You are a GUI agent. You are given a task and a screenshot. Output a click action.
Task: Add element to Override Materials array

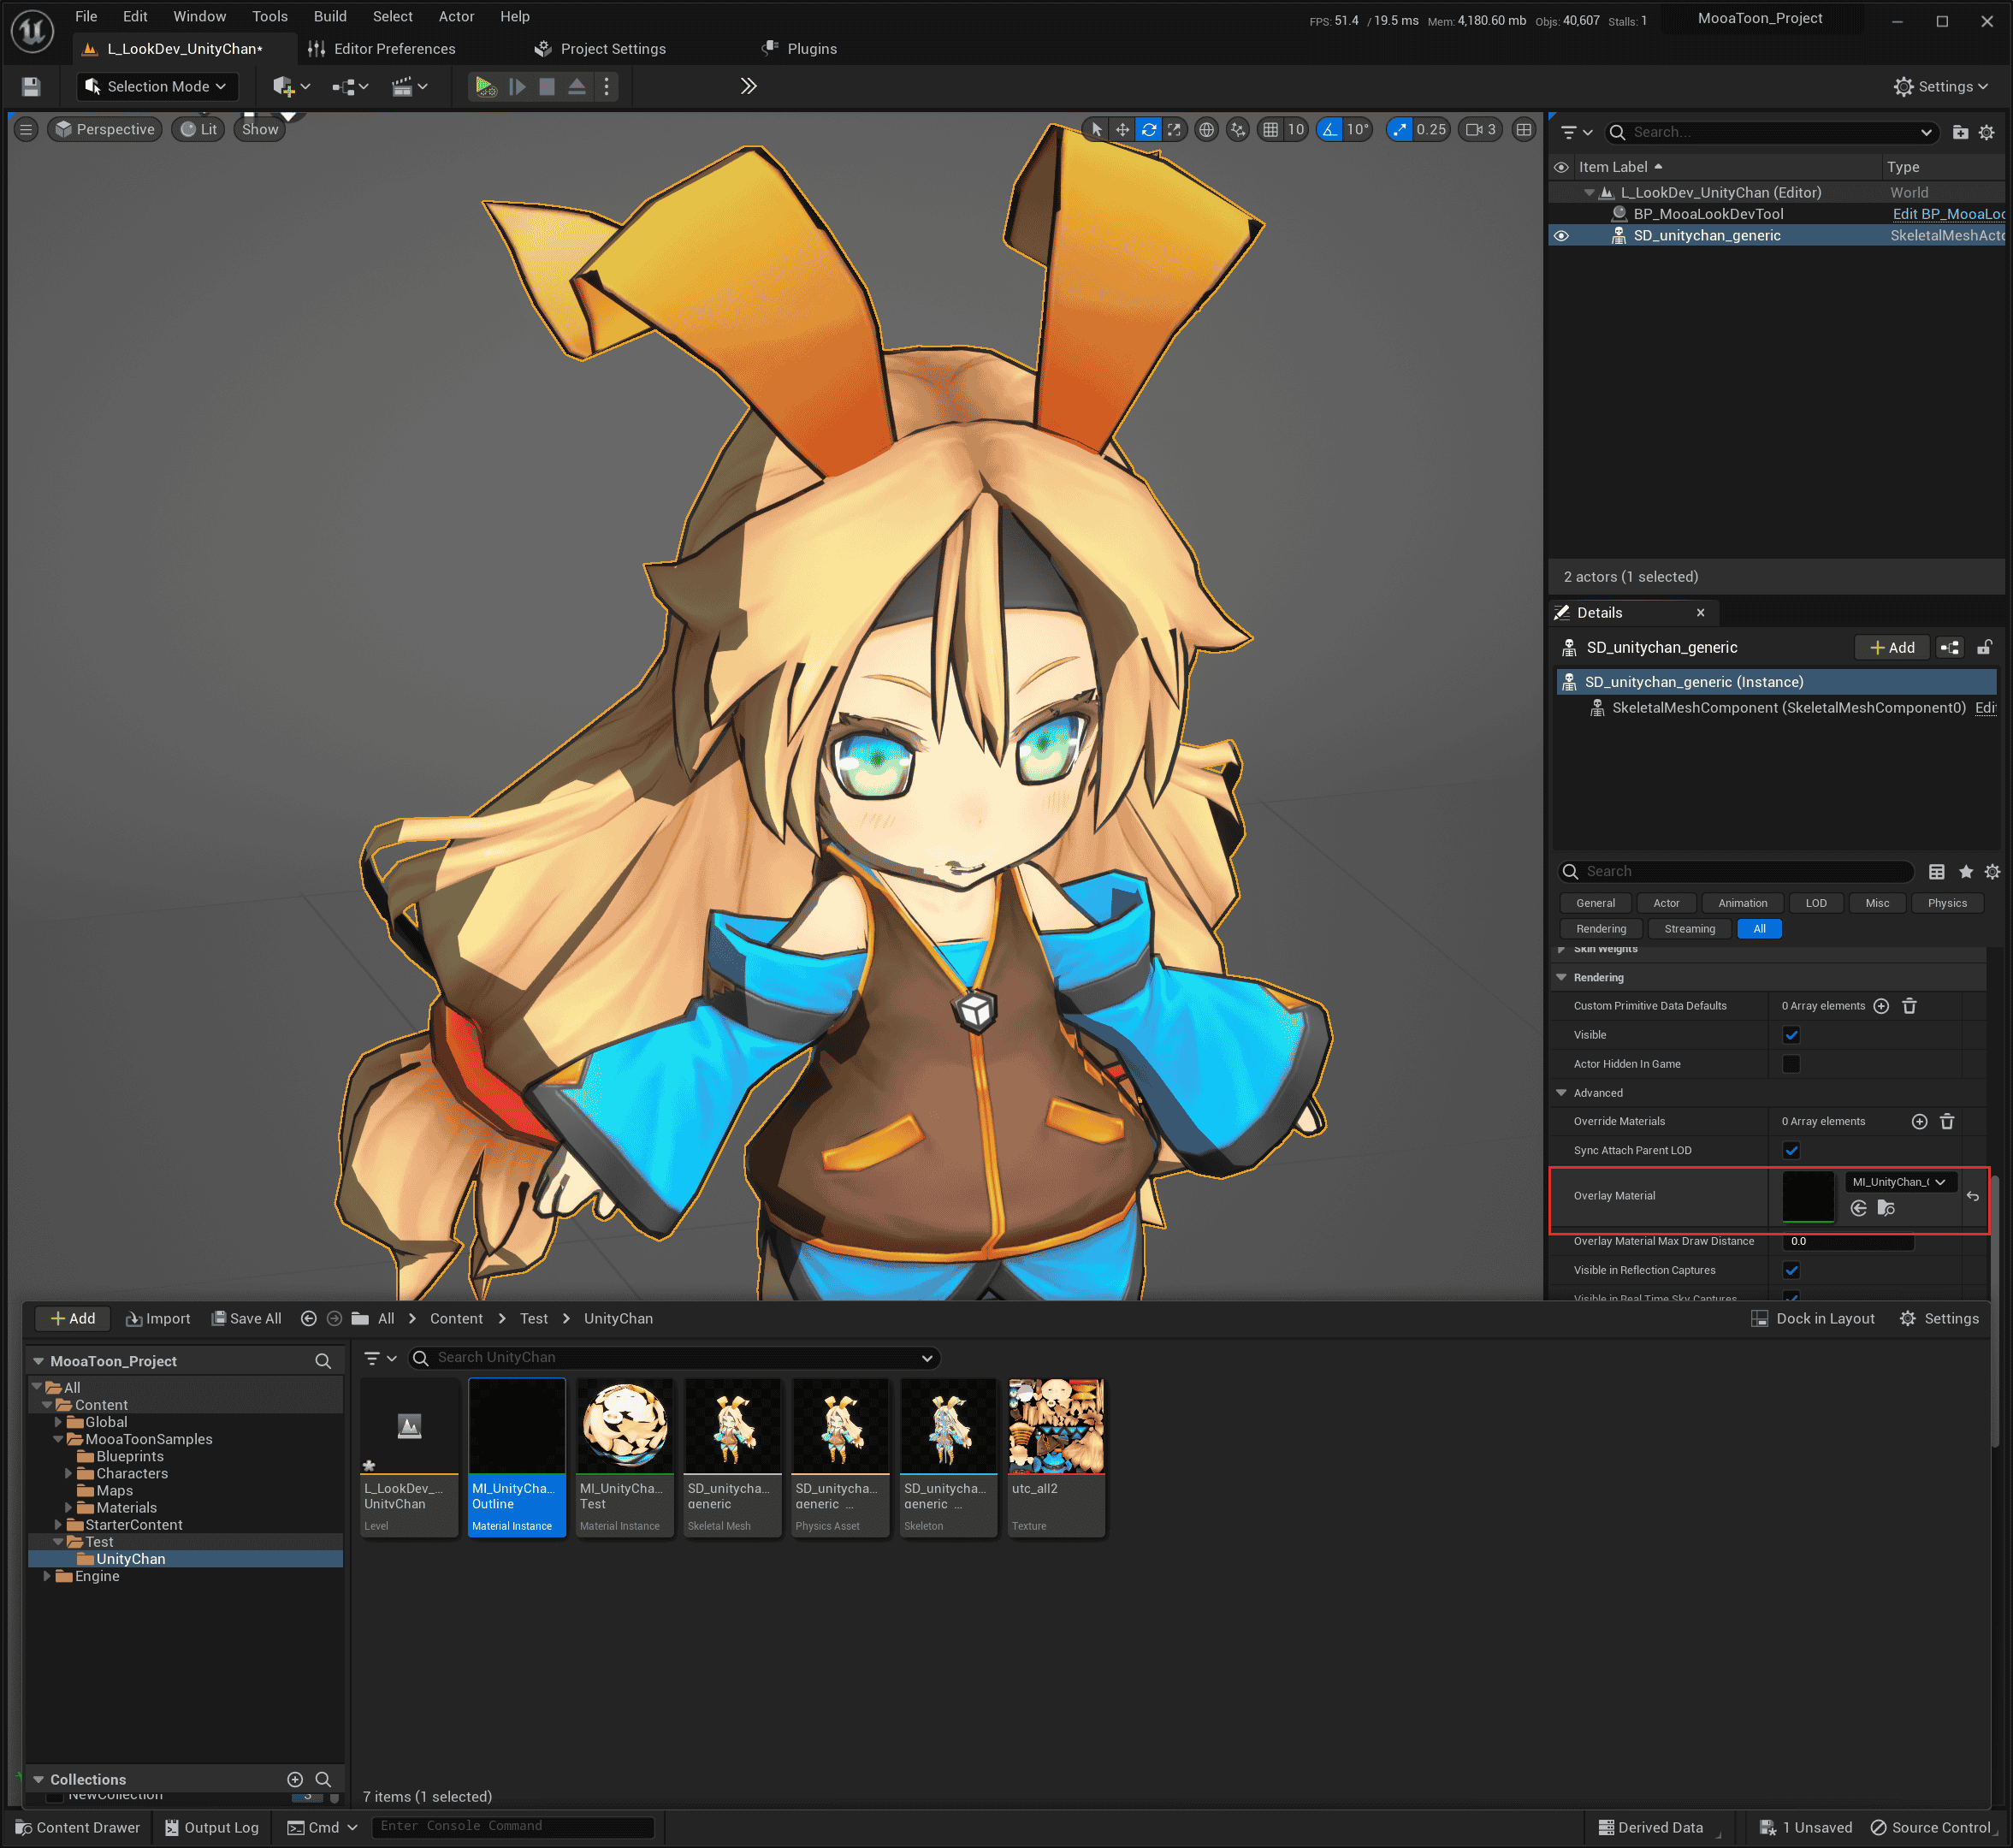pos(1919,1121)
